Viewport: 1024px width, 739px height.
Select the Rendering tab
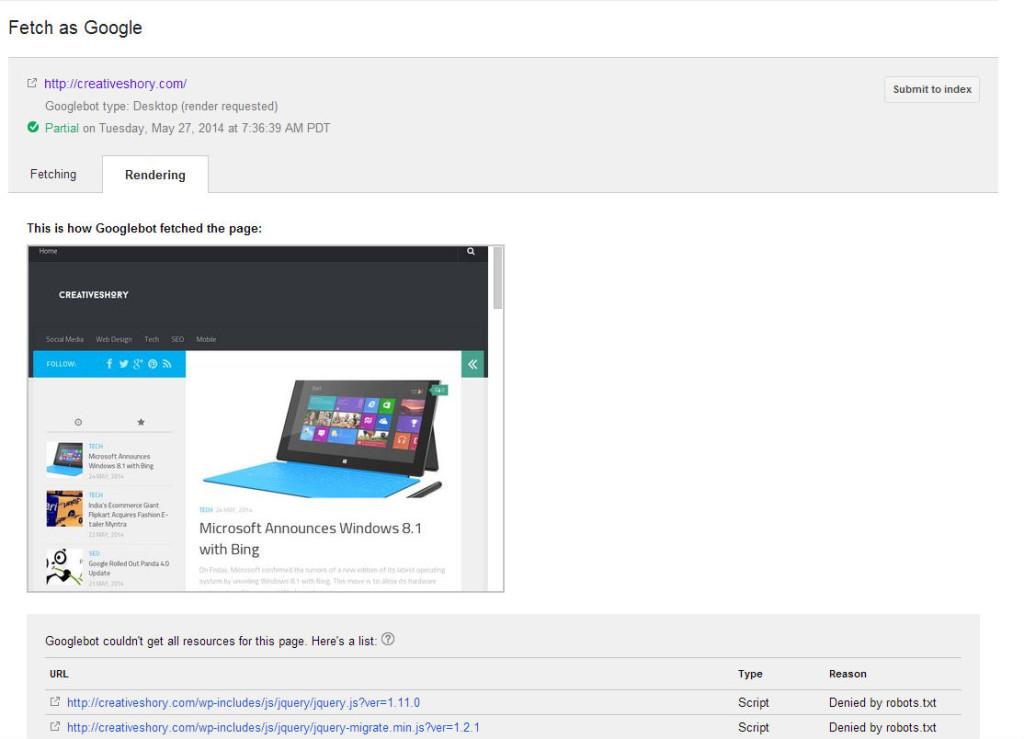155,174
